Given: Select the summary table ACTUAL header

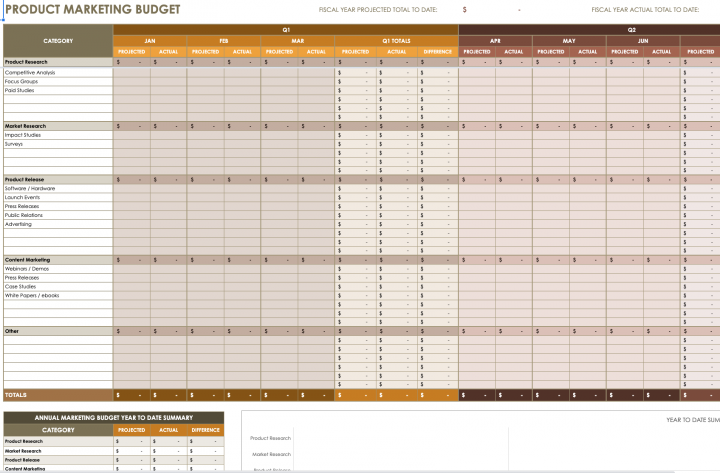Looking at the screenshot, I should 169,430.
